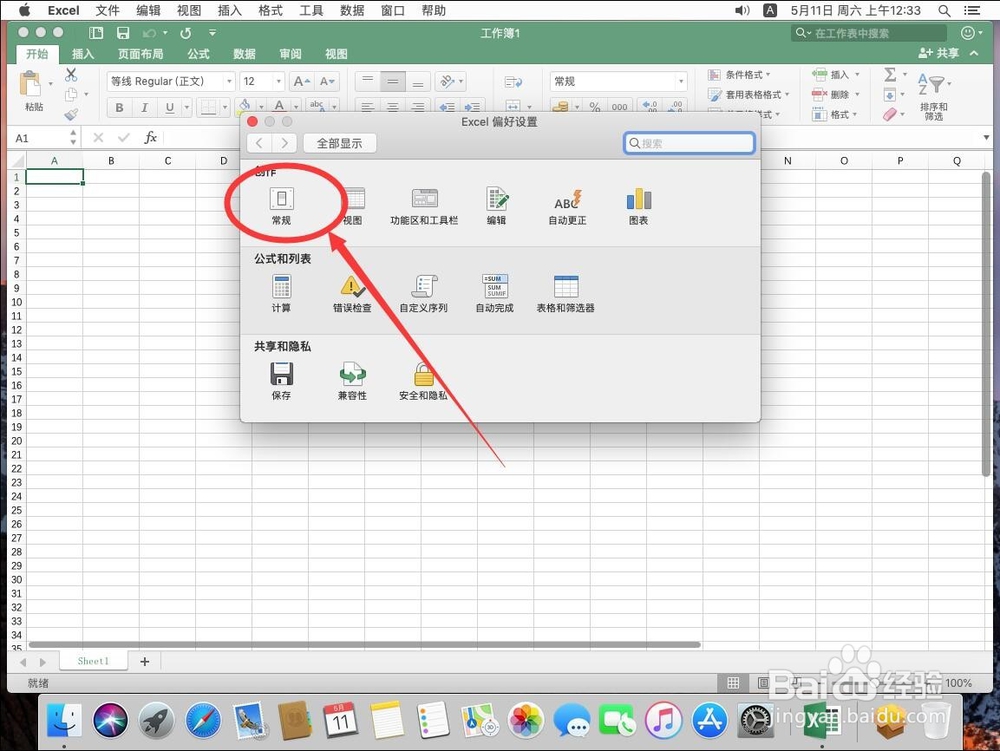Screen dimensions: 1000x751
Task: Toggle italic formatting
Action: pos(144,108)
